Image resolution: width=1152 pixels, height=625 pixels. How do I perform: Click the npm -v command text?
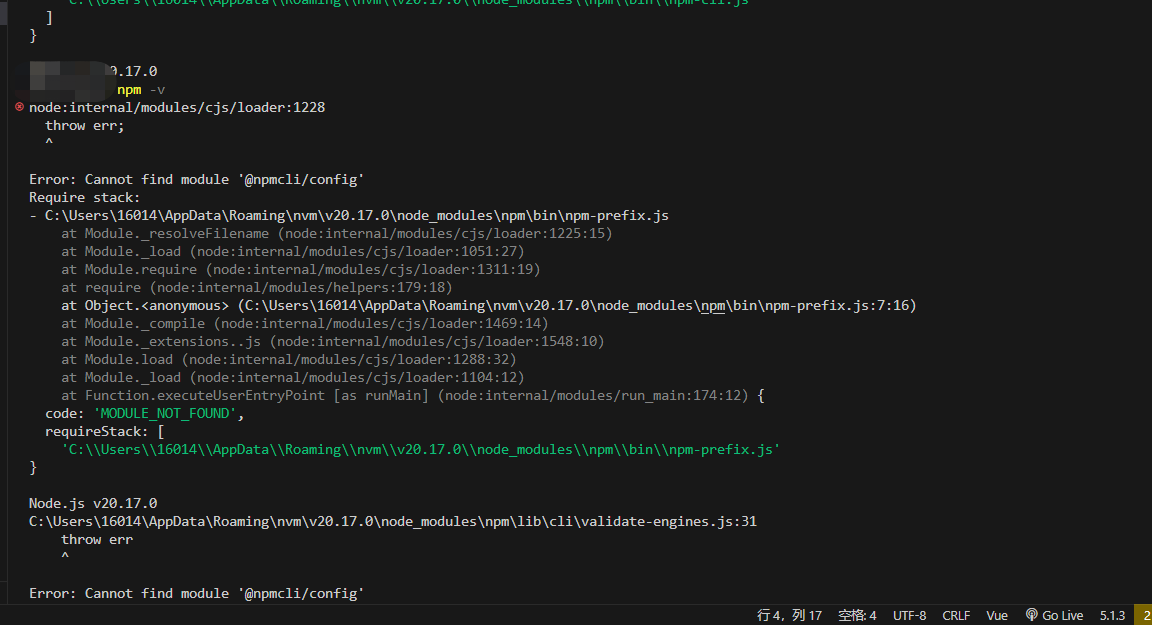coord(138,89)
